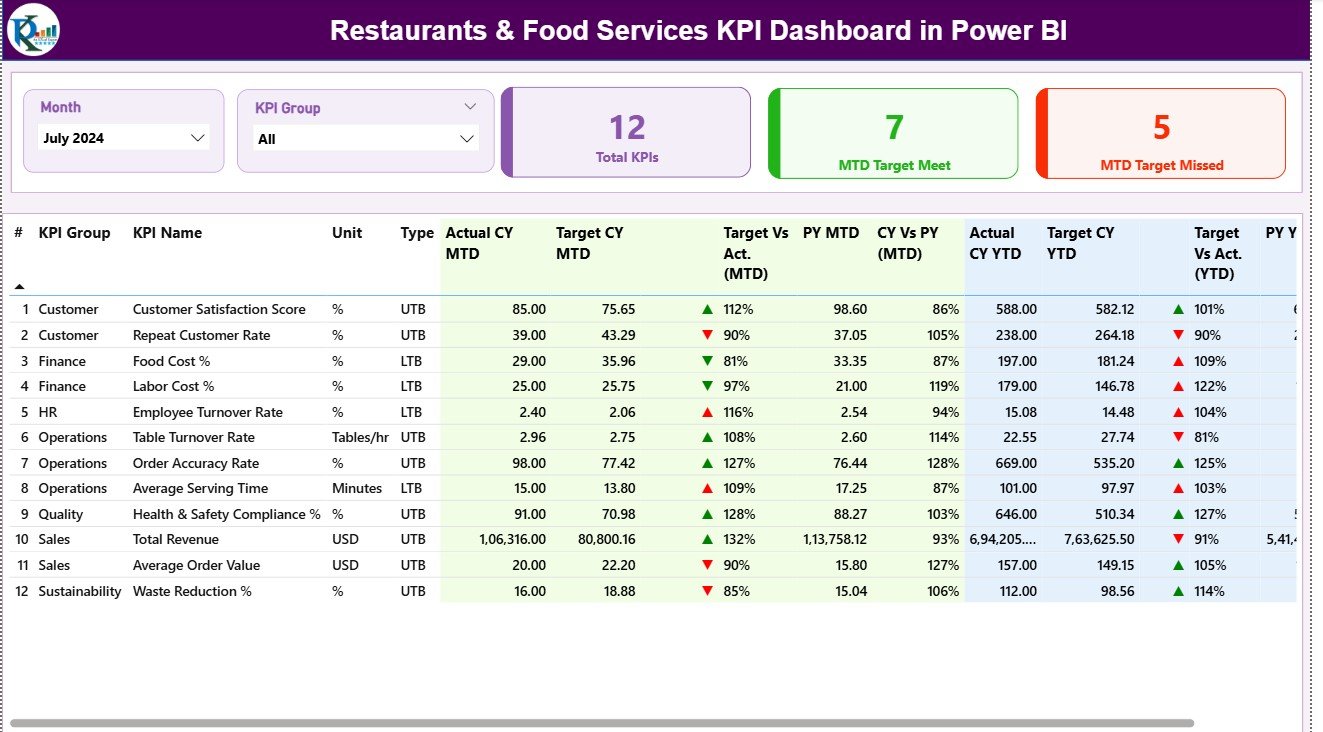The image size is (1323, 732).
Task: Click green down arrow for Food Cost % MTD
Action: (x=708, y=361)
